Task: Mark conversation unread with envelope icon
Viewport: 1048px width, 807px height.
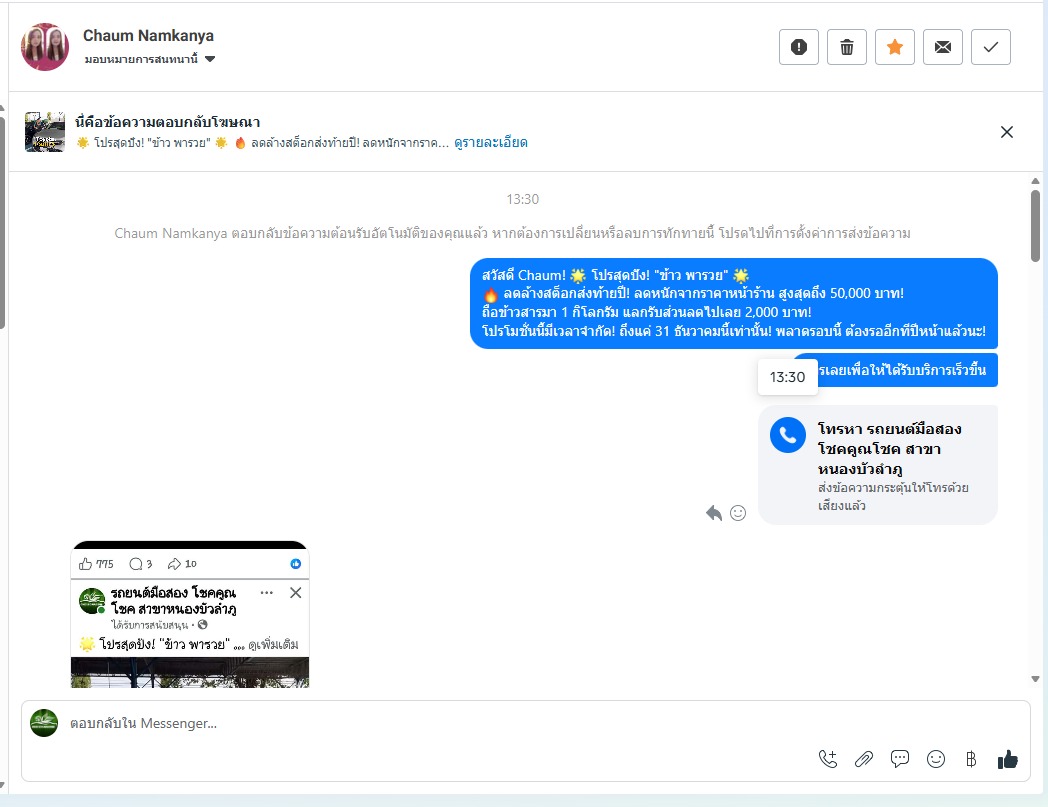Action: 943,47
